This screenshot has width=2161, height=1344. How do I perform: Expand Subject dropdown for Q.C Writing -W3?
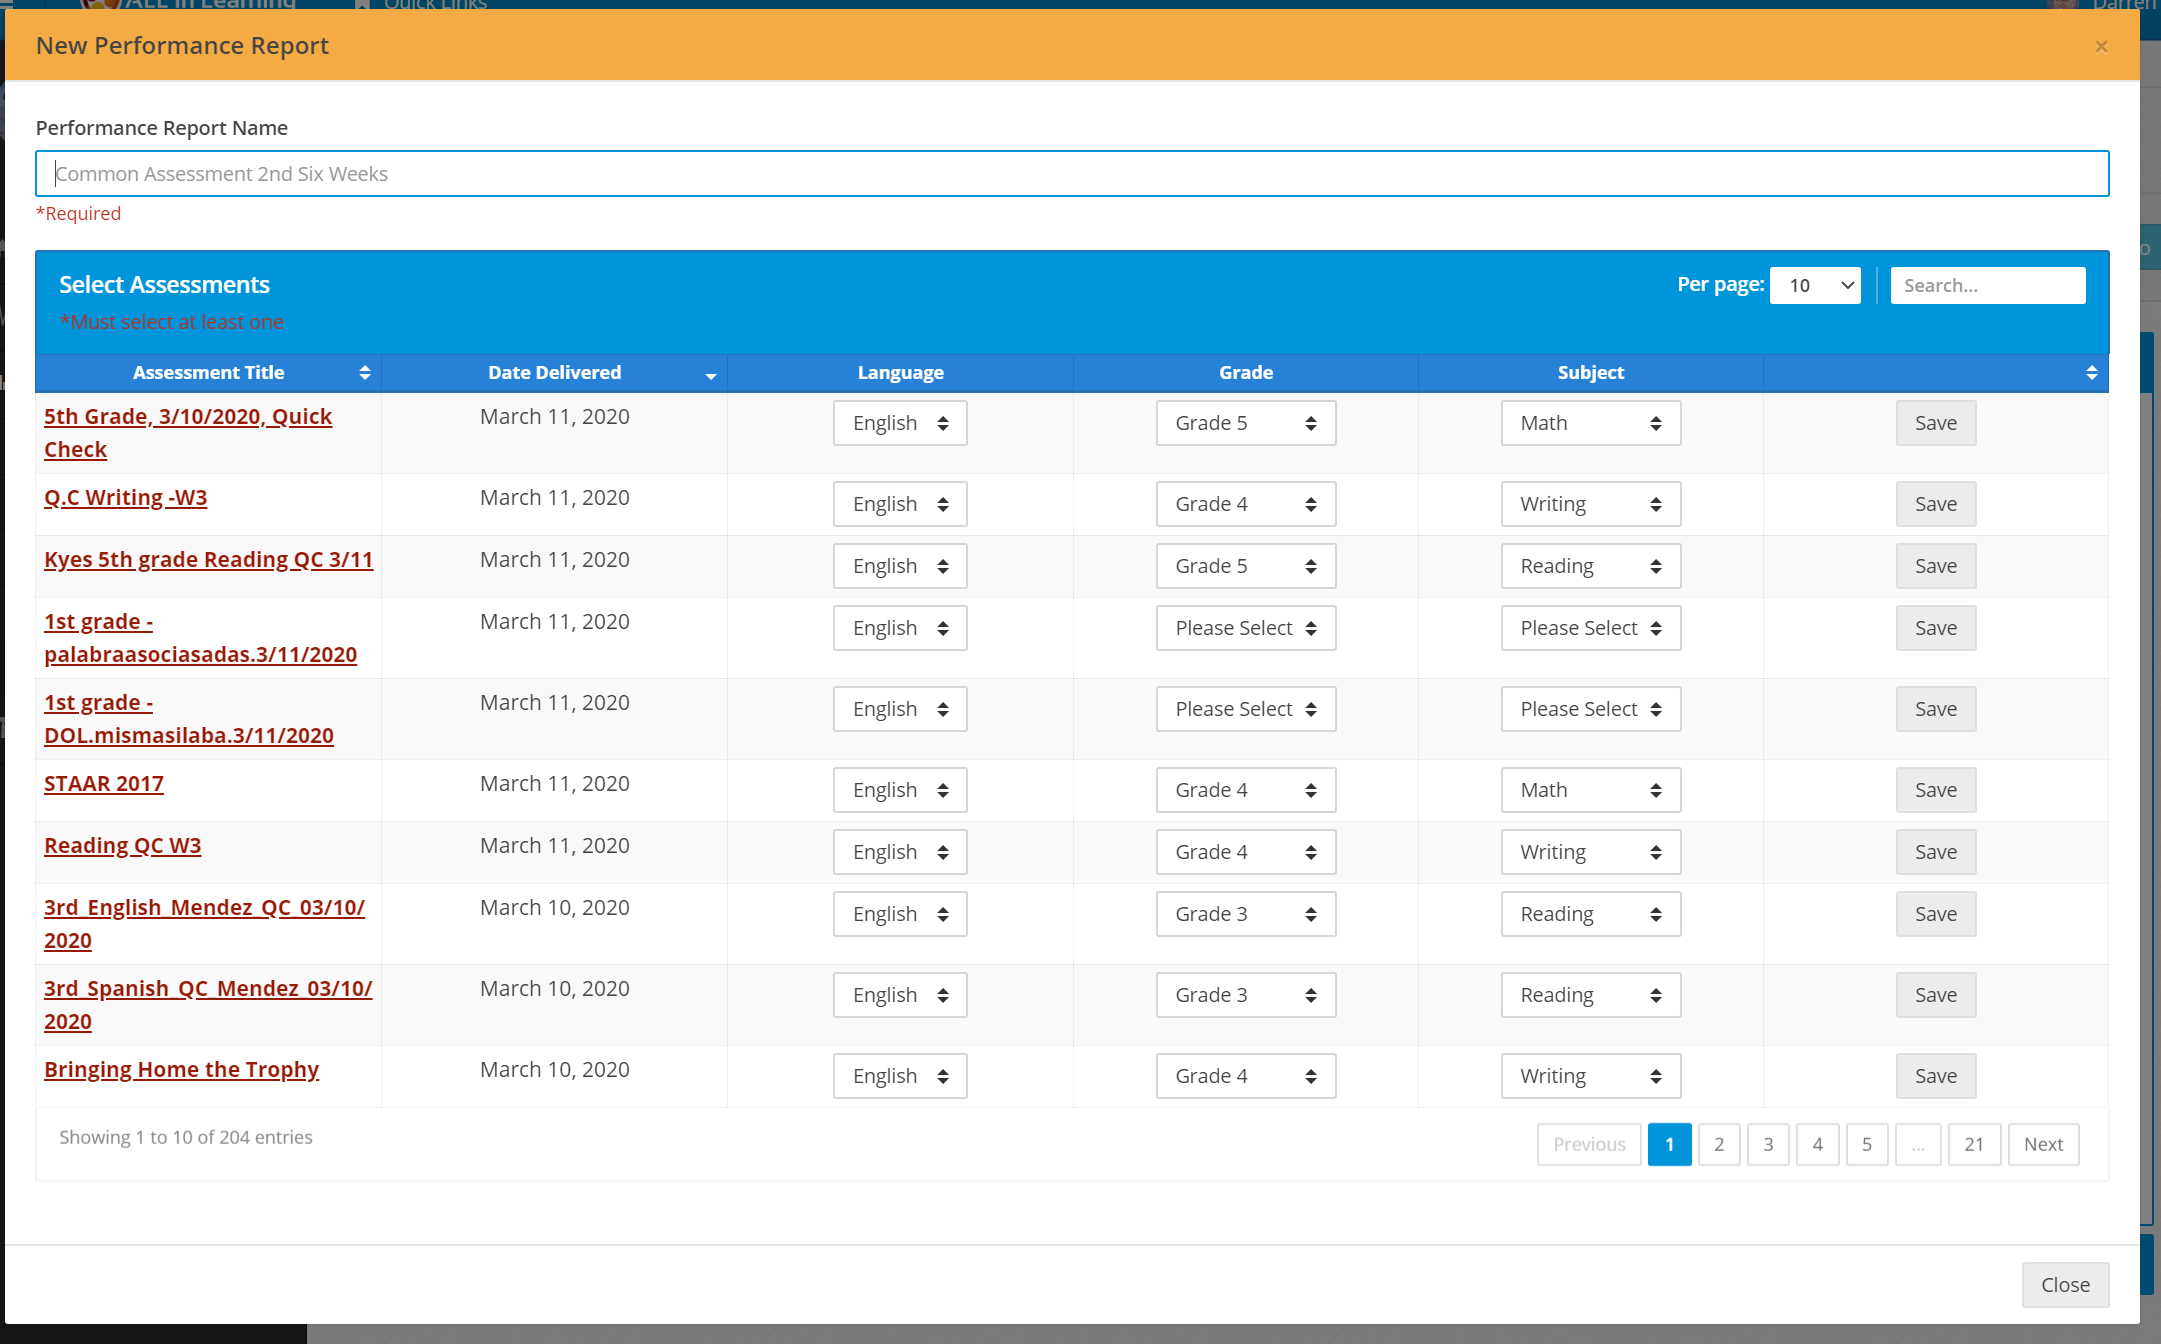click(1590, 504)
